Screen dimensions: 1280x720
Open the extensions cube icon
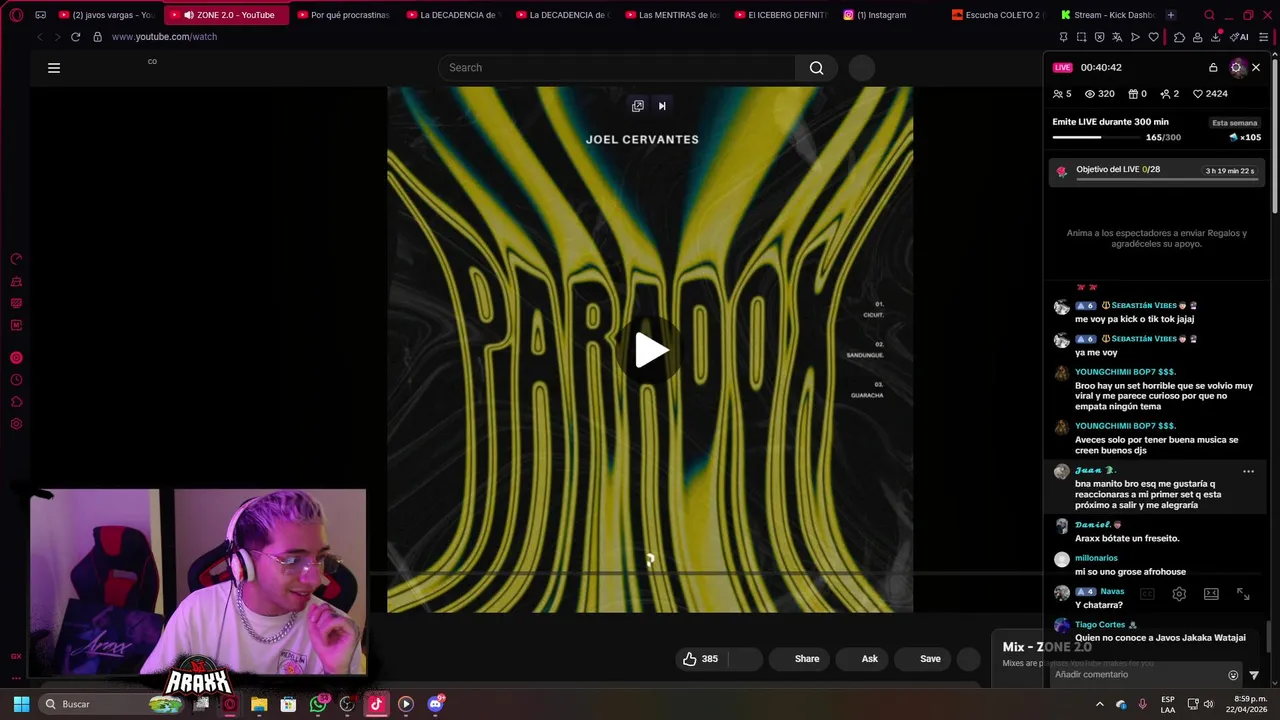[1179, 37]
